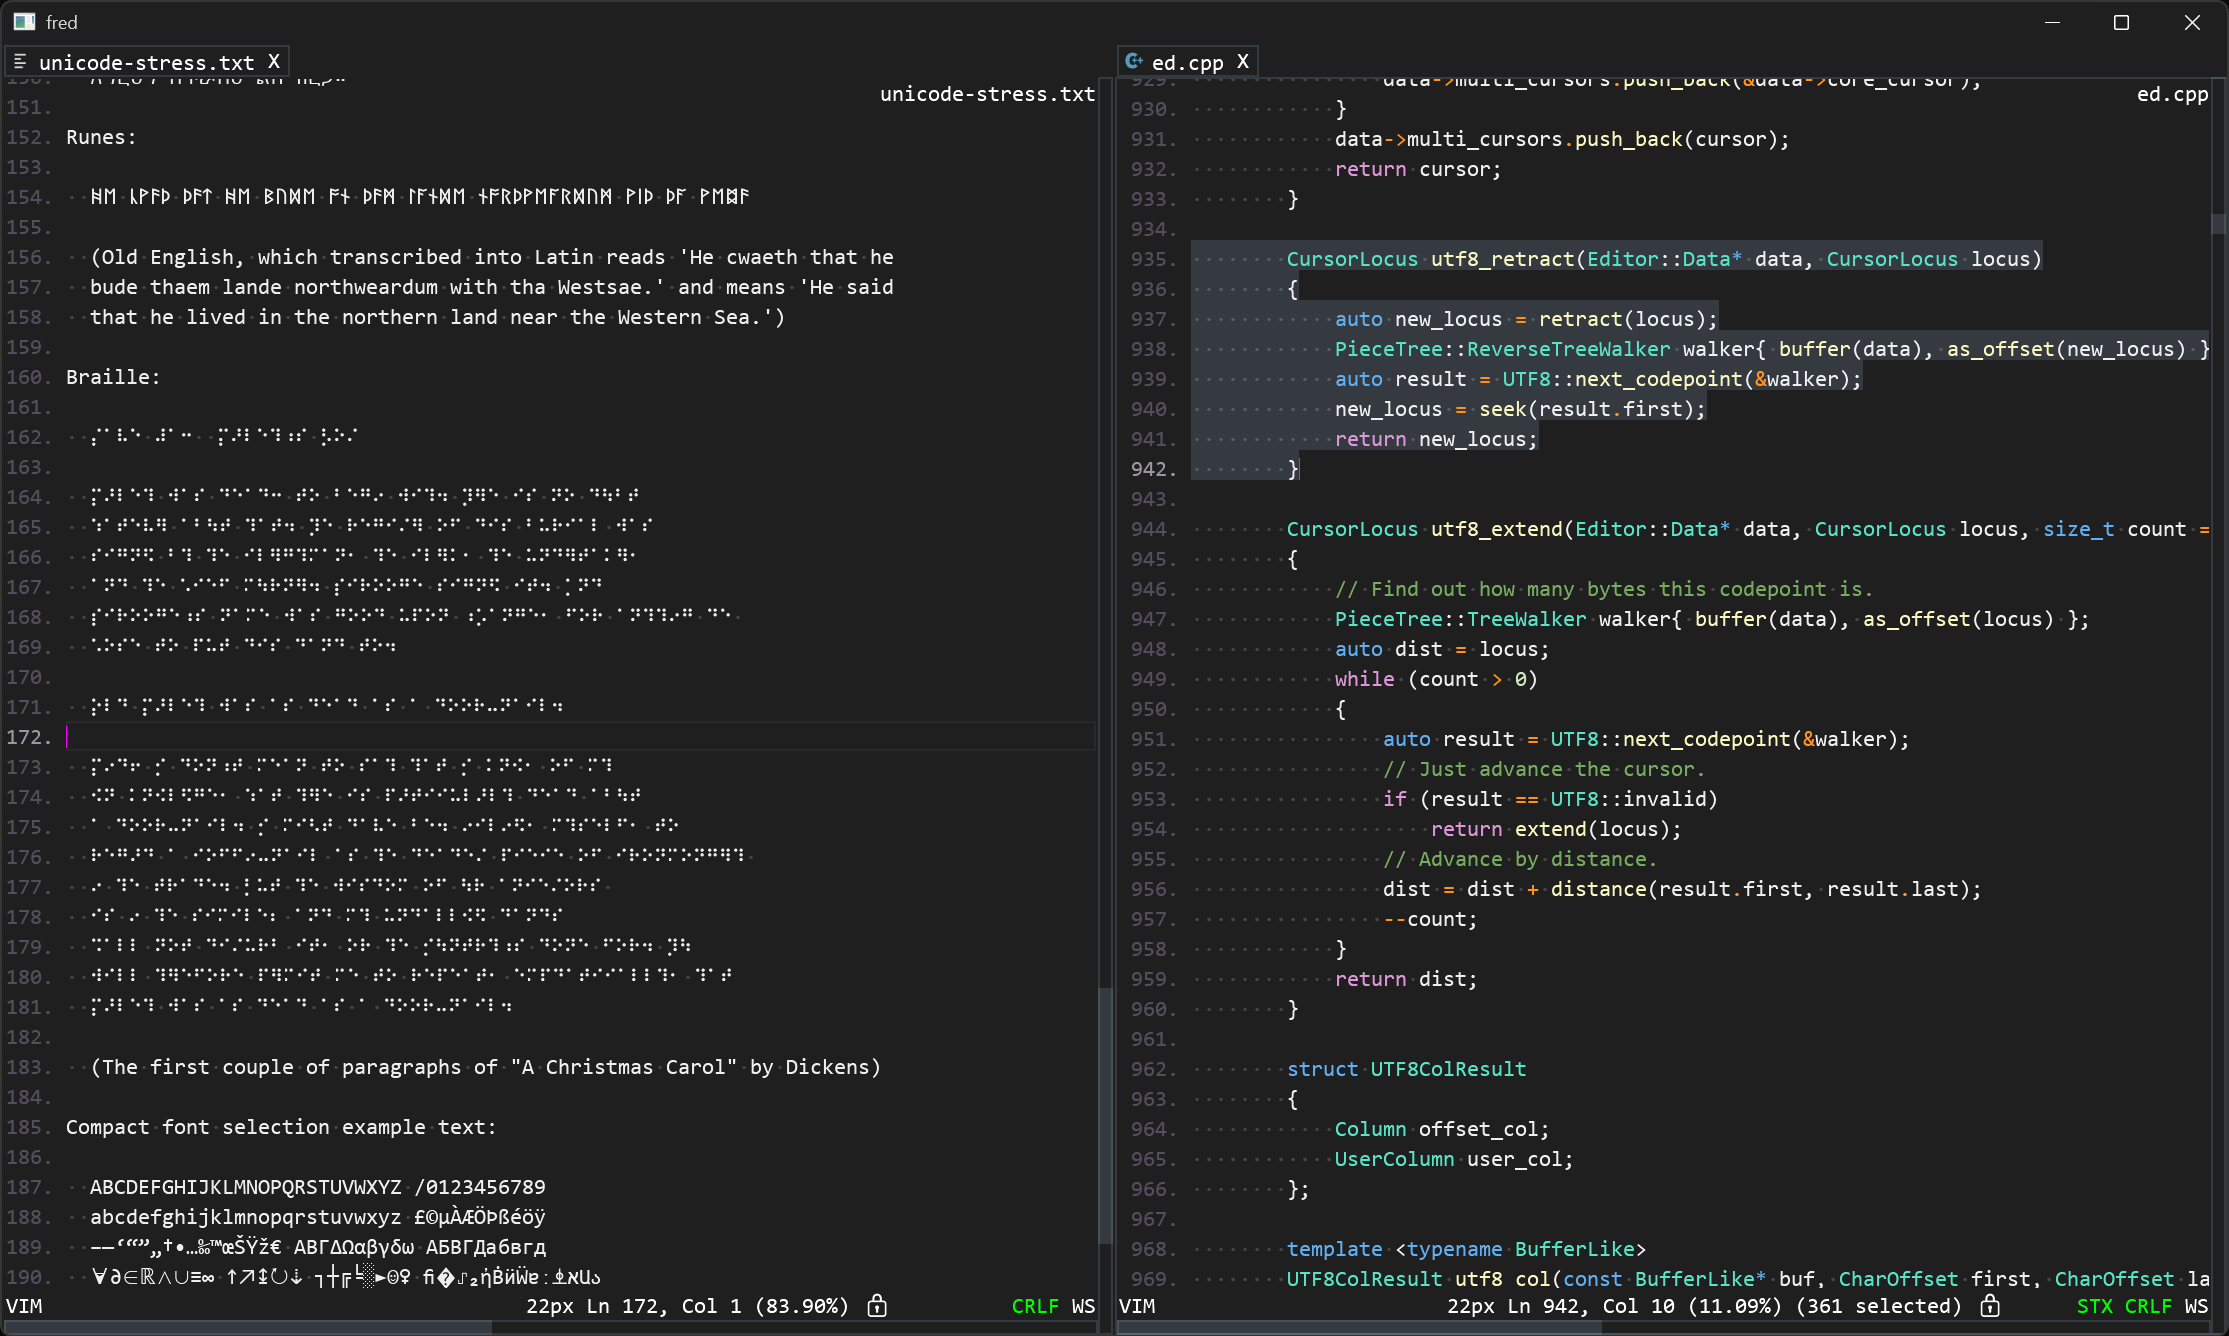Viewport: 2229px width, 1336px height.
Task: Click the lock icon in right status bar
Action: [1990, 1306]
